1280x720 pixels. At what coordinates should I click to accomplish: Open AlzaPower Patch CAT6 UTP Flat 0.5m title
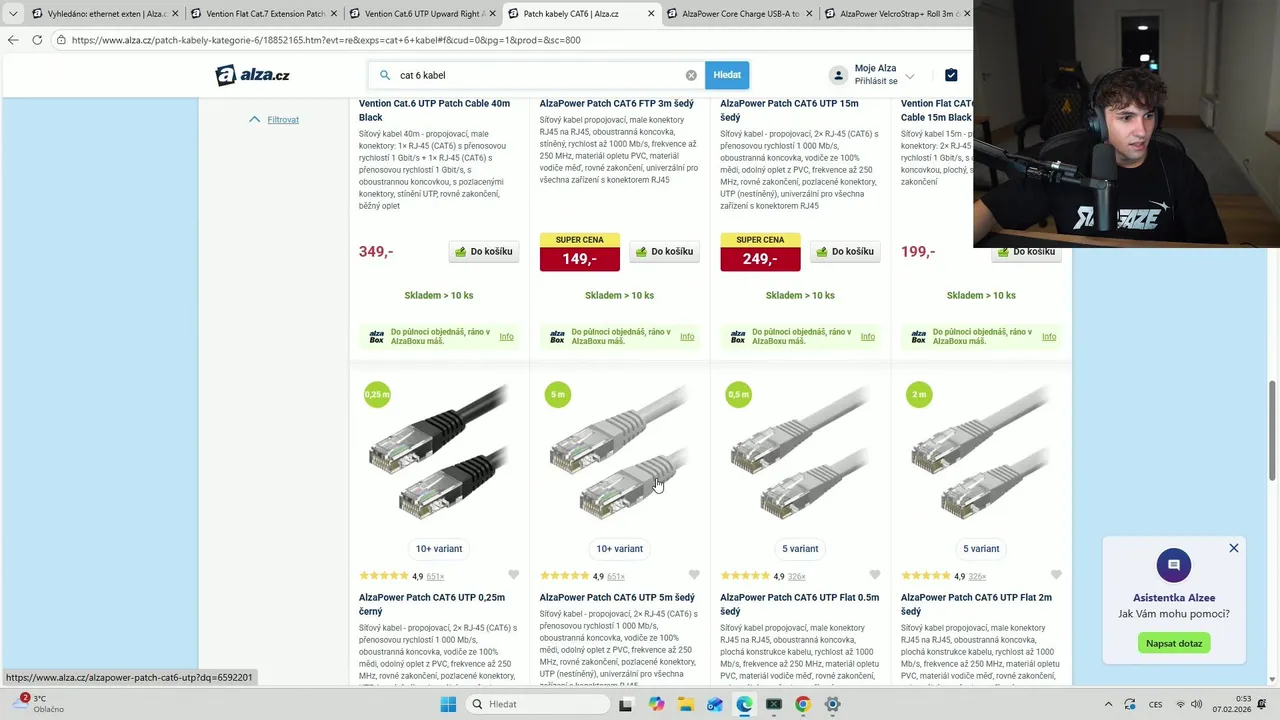pyautogui.click(x=800, y=604)
